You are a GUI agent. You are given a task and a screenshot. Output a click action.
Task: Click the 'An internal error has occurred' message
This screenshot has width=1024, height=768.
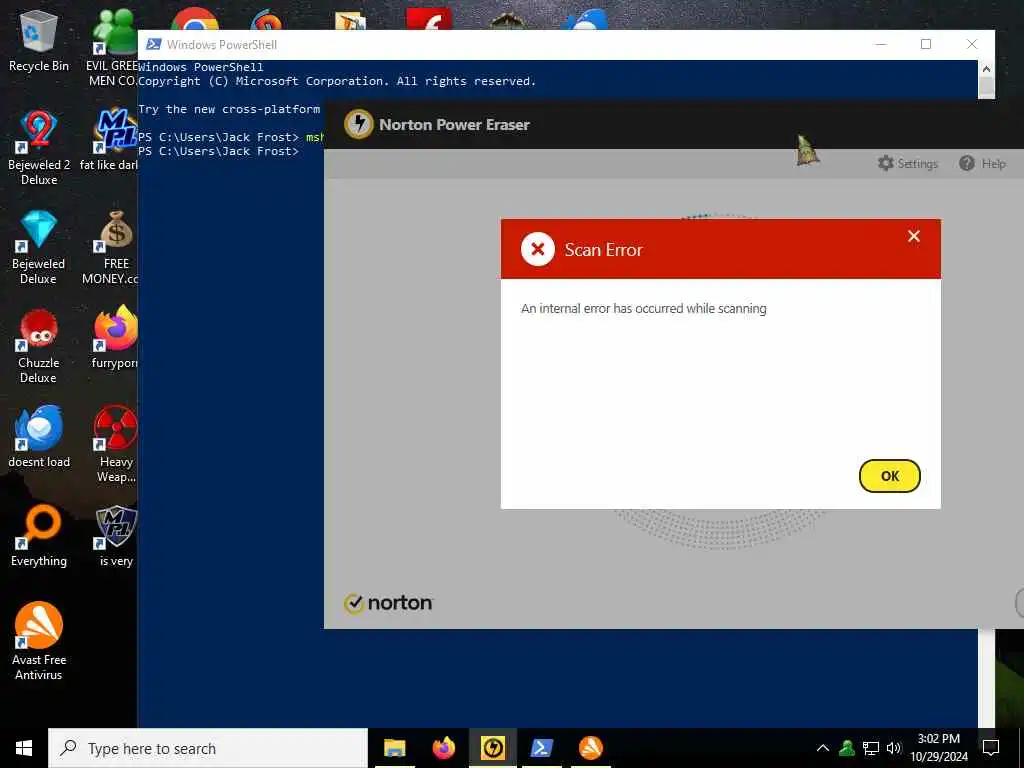pos(643,308)
